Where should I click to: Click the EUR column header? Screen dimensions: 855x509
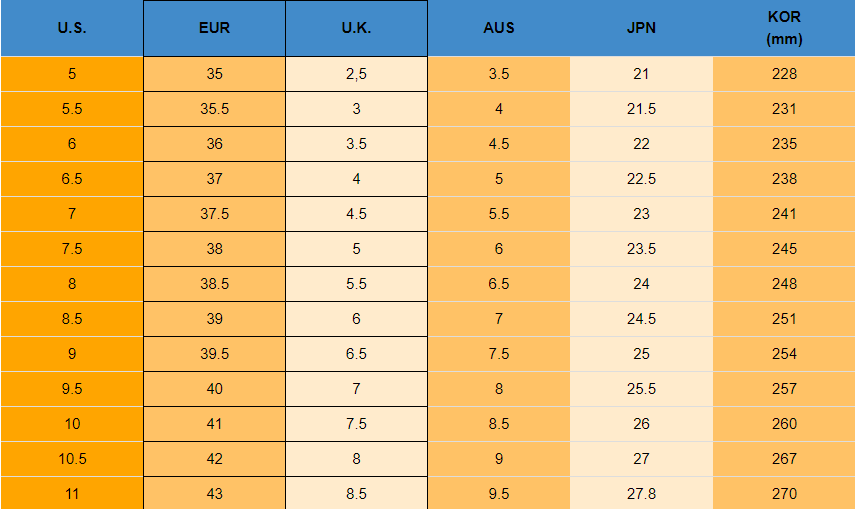(214, 28)
